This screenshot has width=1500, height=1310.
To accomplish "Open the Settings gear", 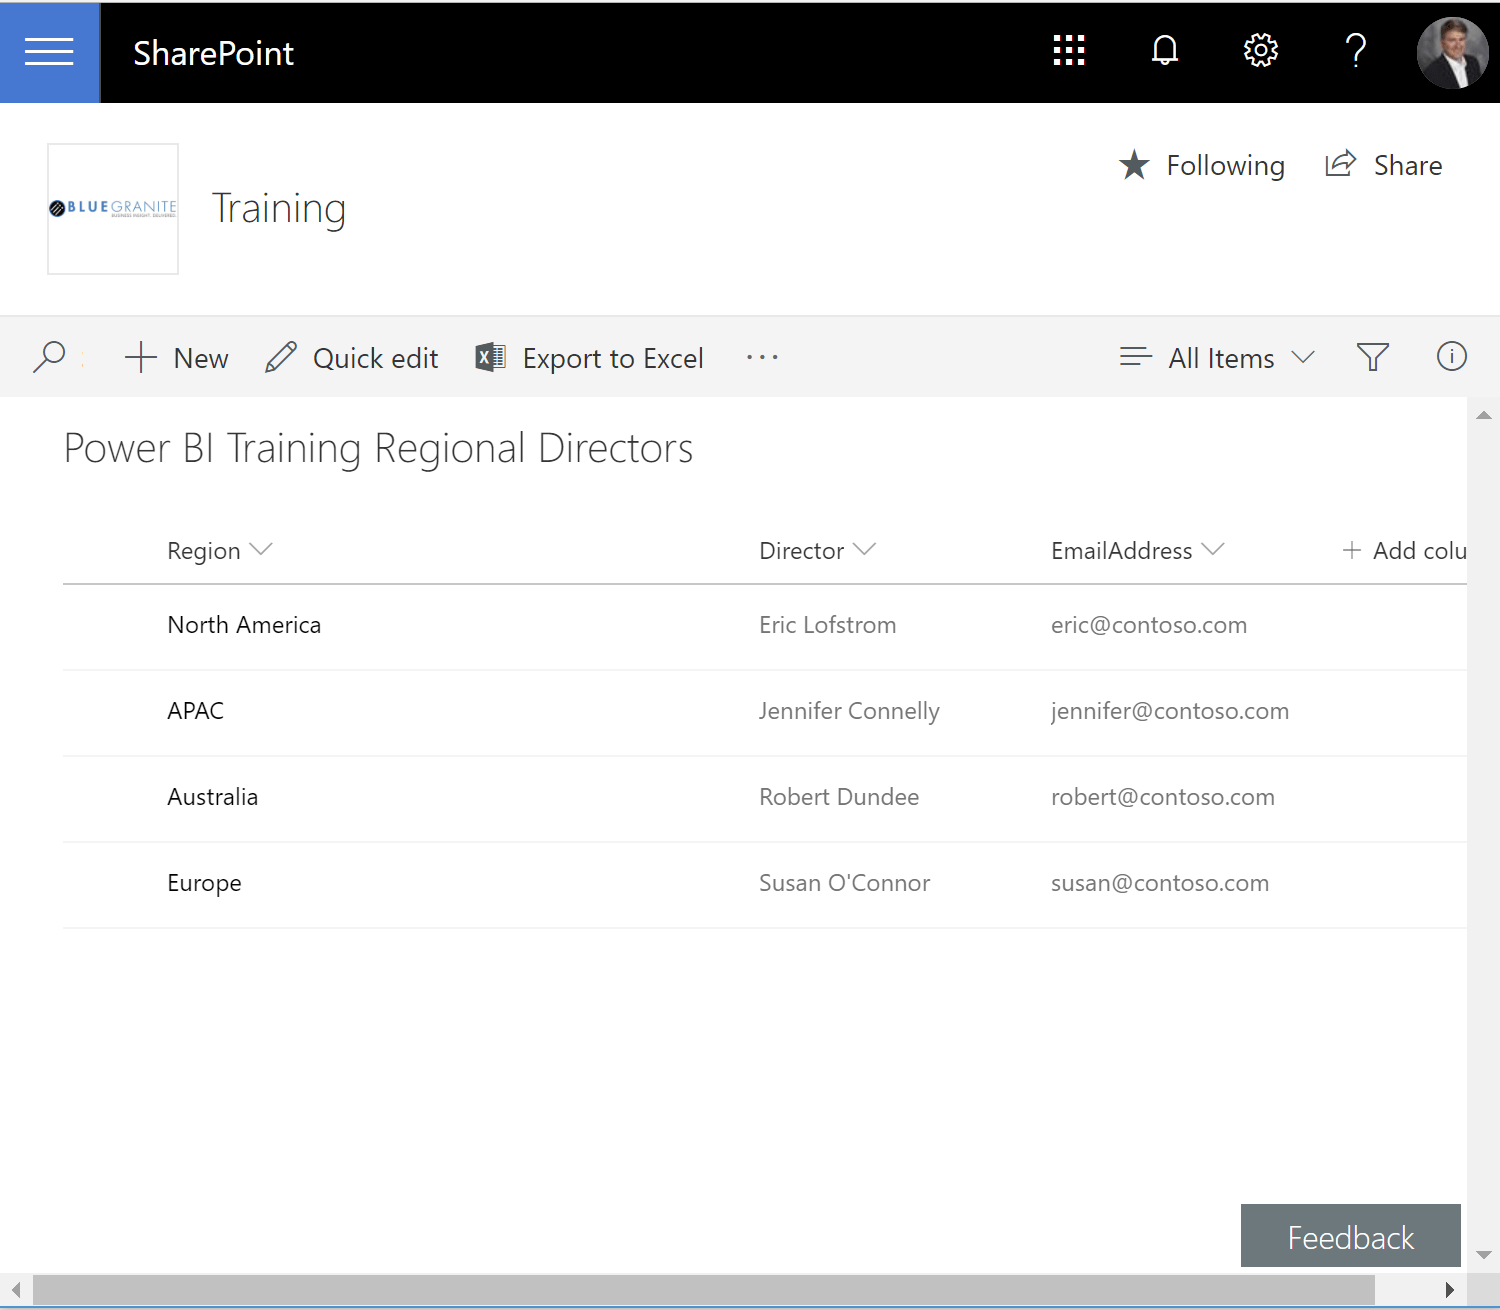I will (x=1260, y=50).
